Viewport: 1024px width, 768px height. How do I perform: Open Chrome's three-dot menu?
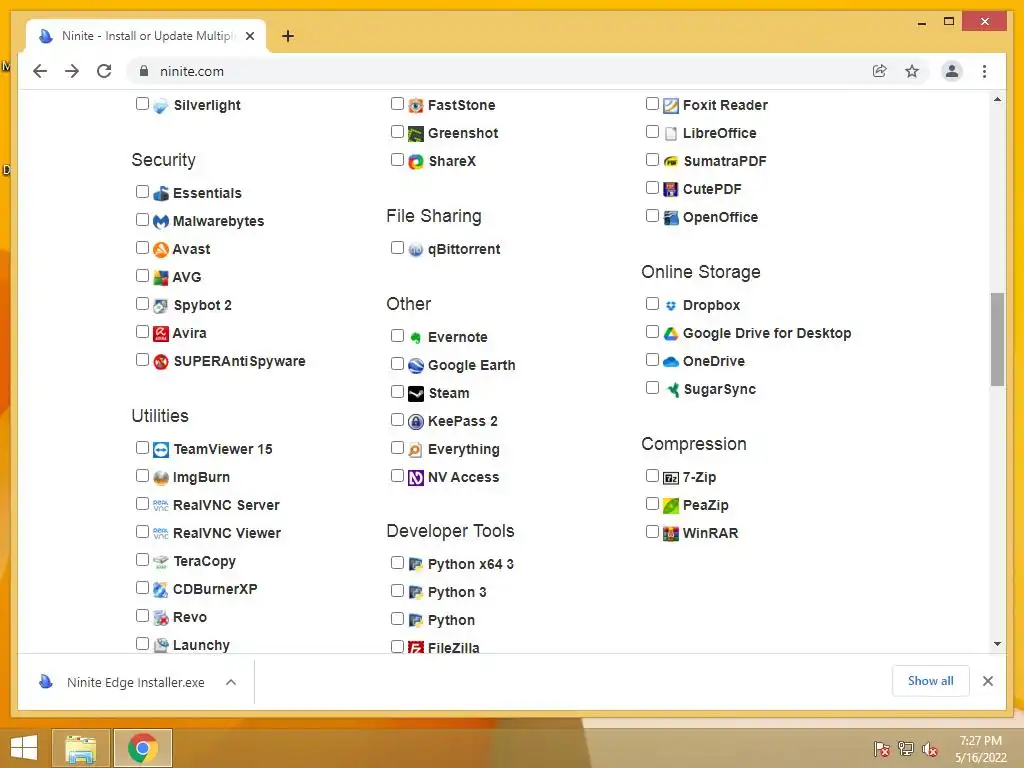point(984,71)
